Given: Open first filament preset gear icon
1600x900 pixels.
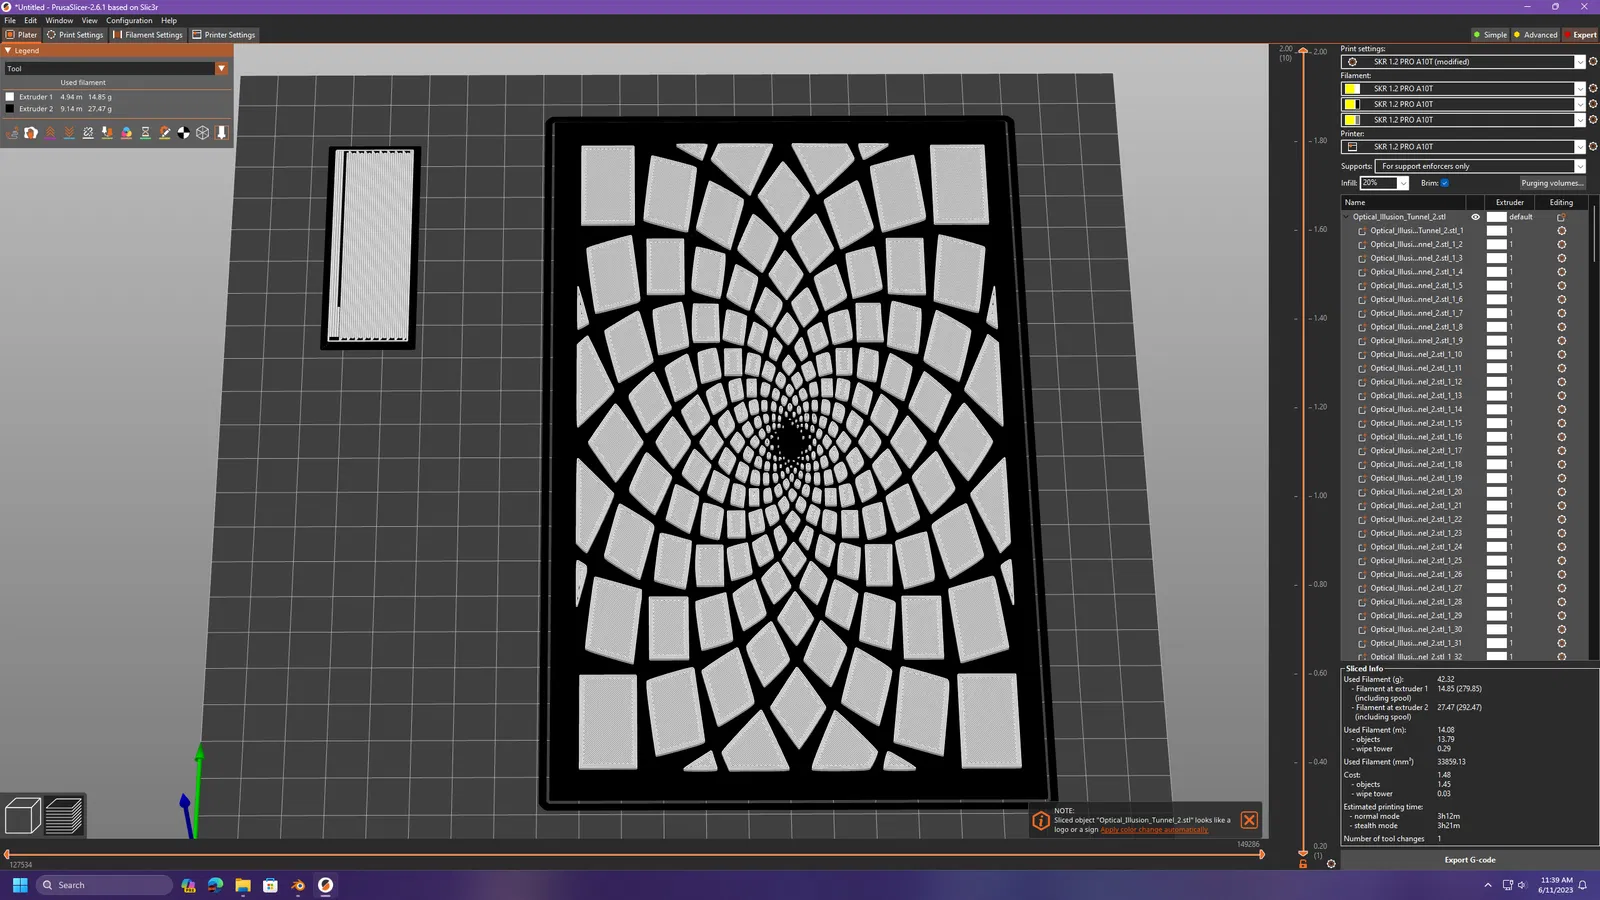Looking at the screenshot, I should 1593,88.
